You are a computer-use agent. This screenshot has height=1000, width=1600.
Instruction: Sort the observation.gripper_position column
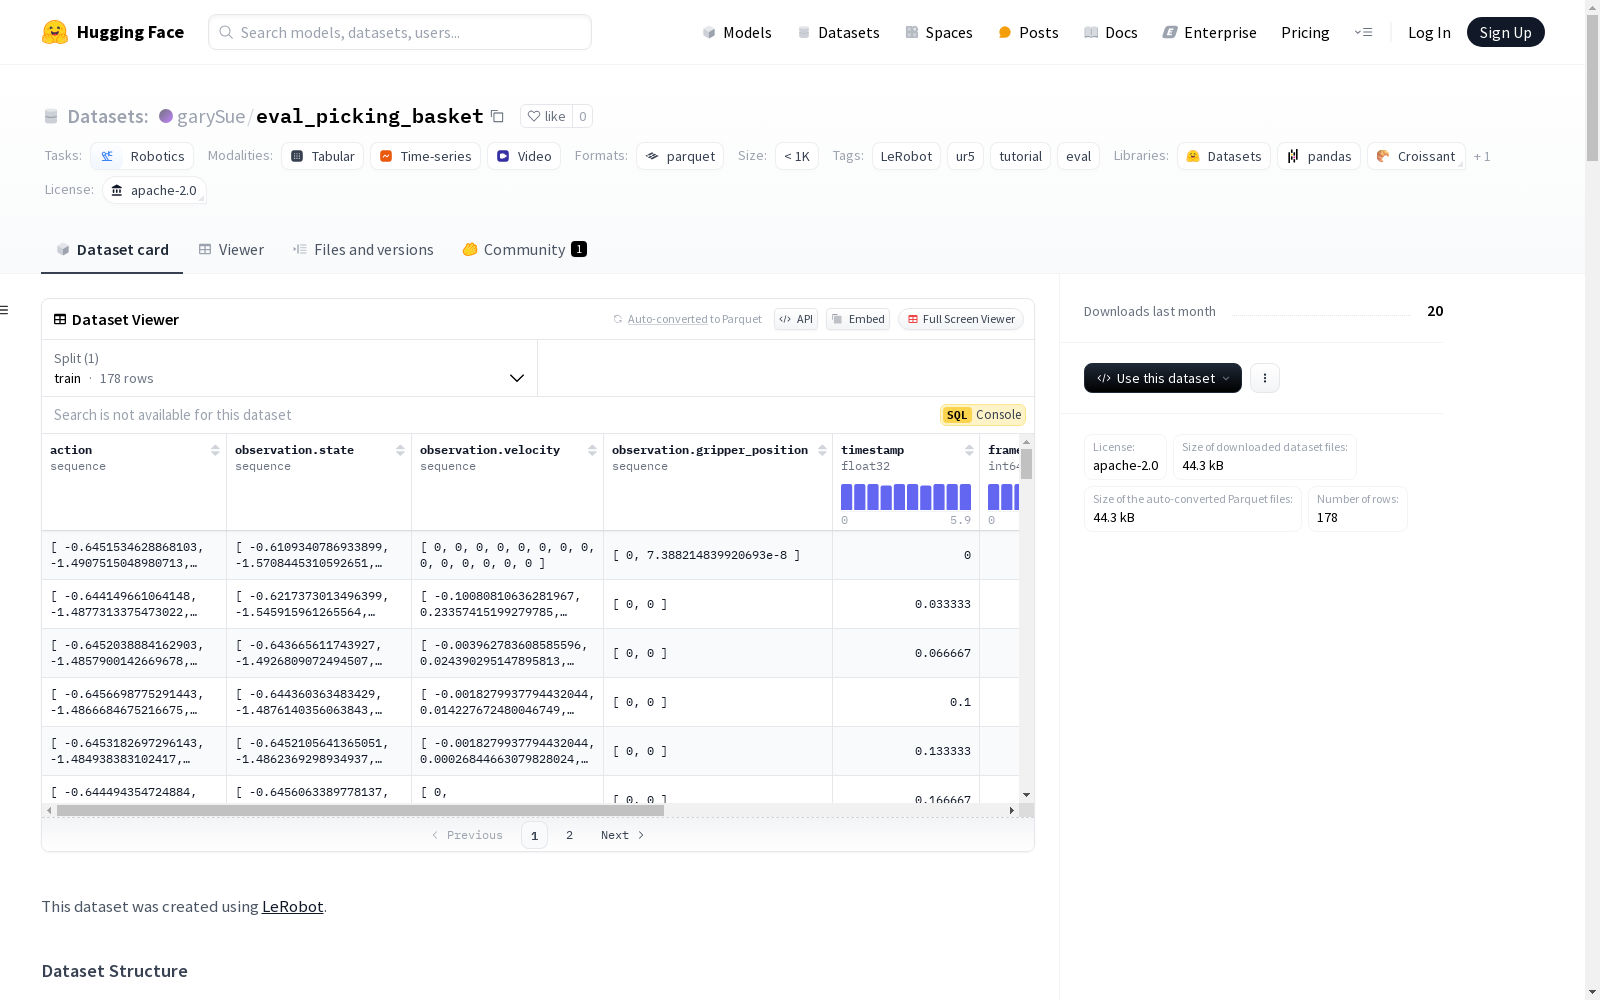tap(822, 450)
